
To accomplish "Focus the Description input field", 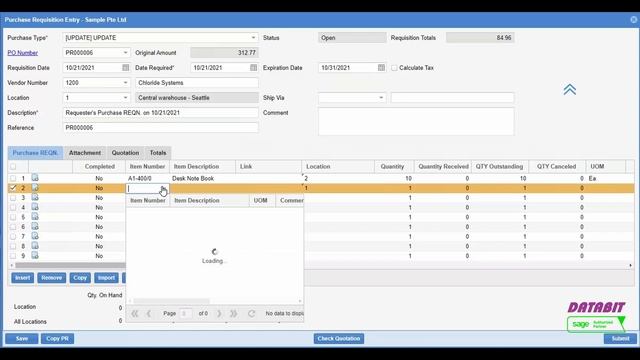I will (x=160, y=113).
